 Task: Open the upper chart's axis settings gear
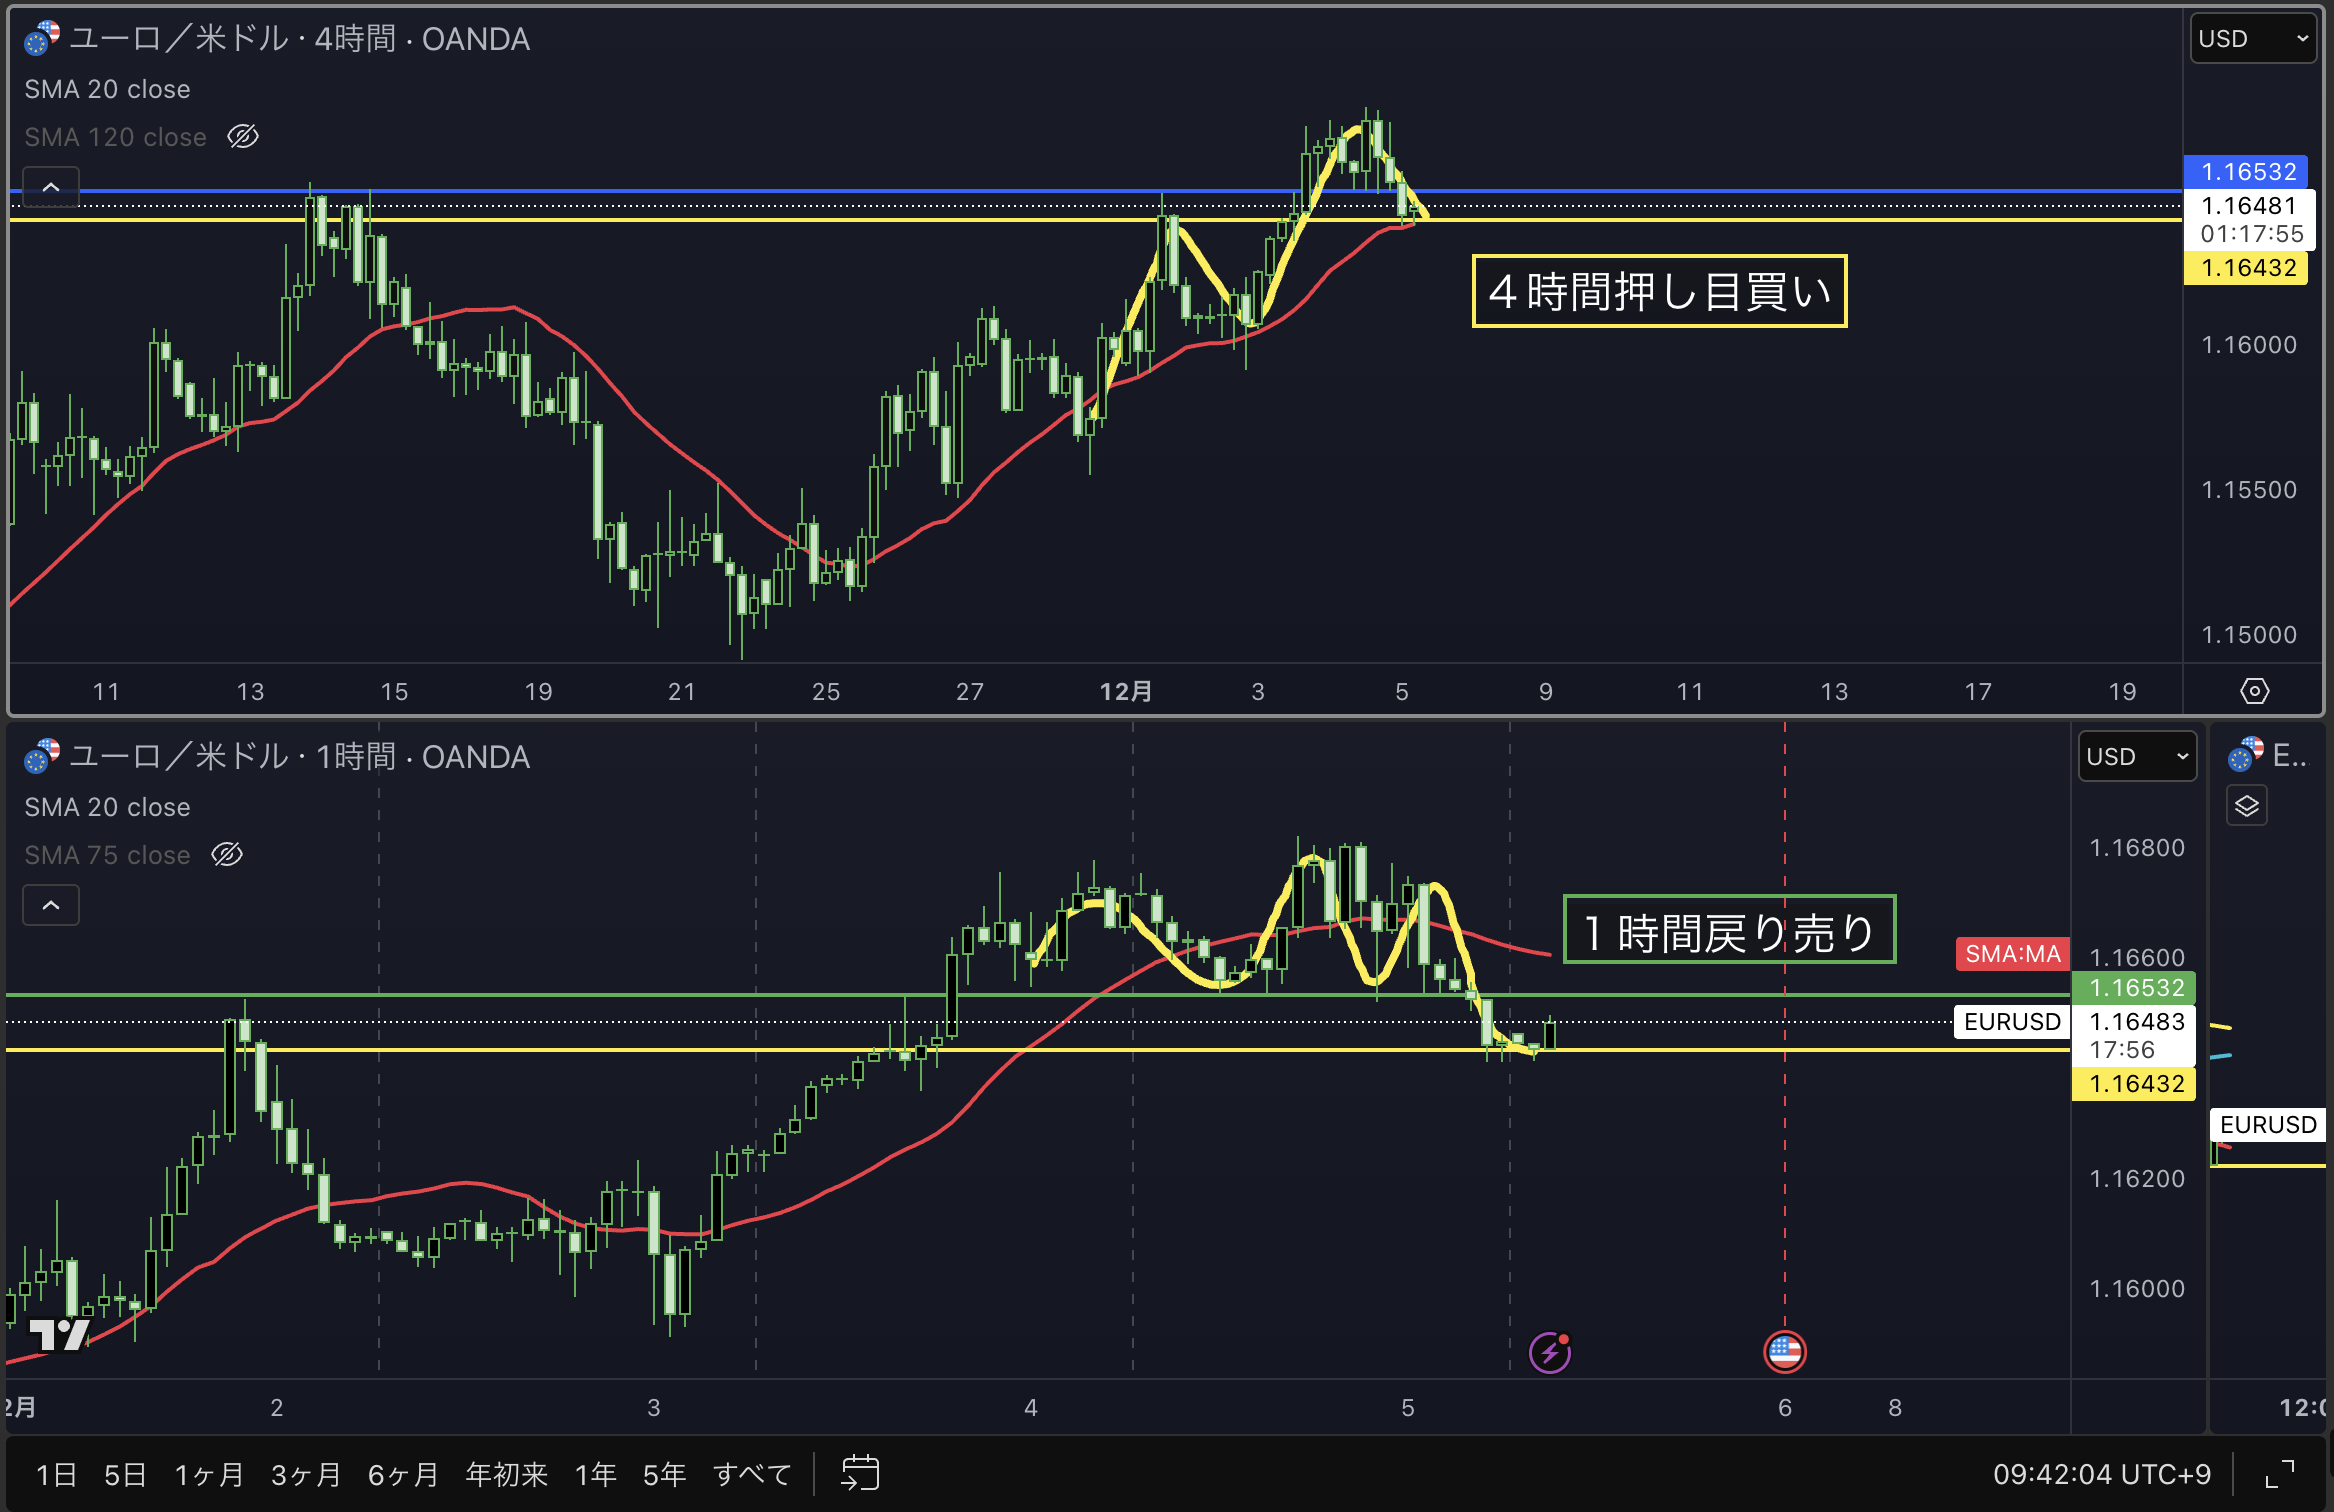coord(2254,691)
